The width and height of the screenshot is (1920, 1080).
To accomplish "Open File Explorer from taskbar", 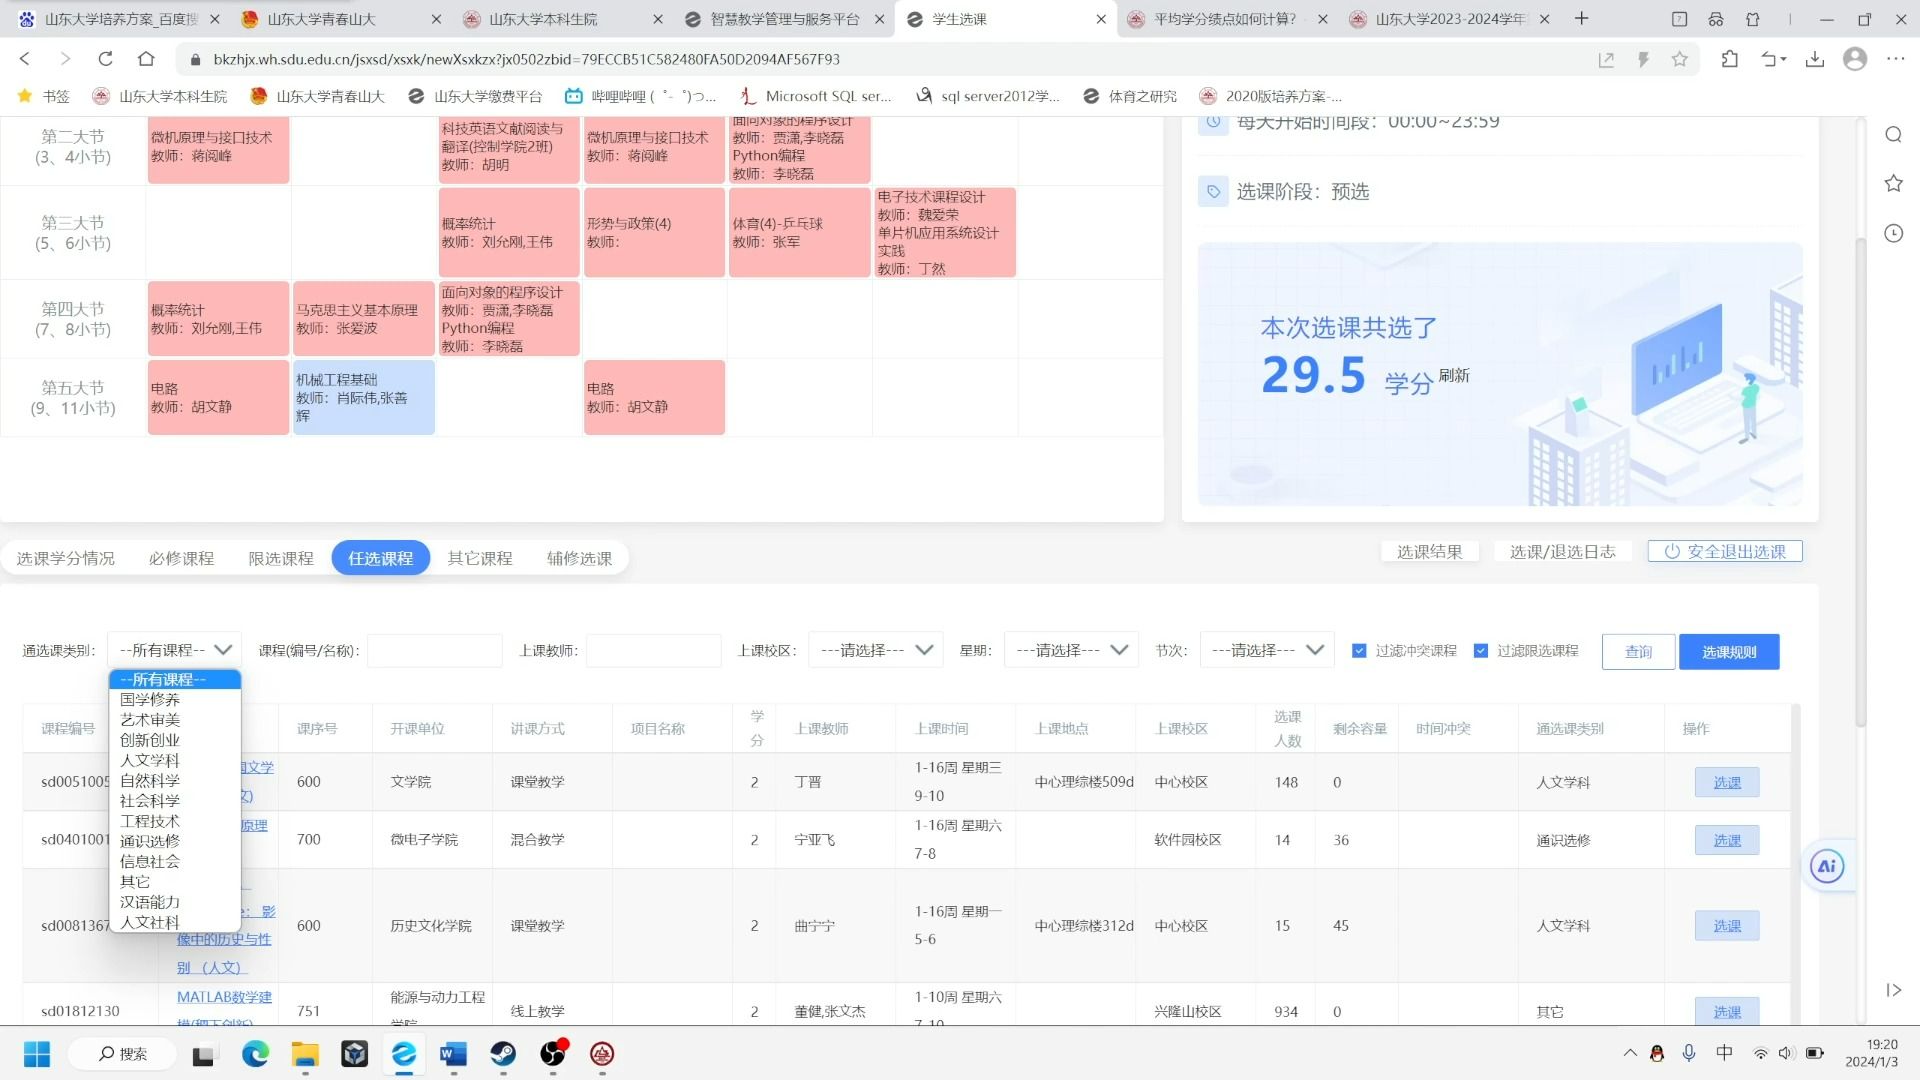I will click(305, 1054).
